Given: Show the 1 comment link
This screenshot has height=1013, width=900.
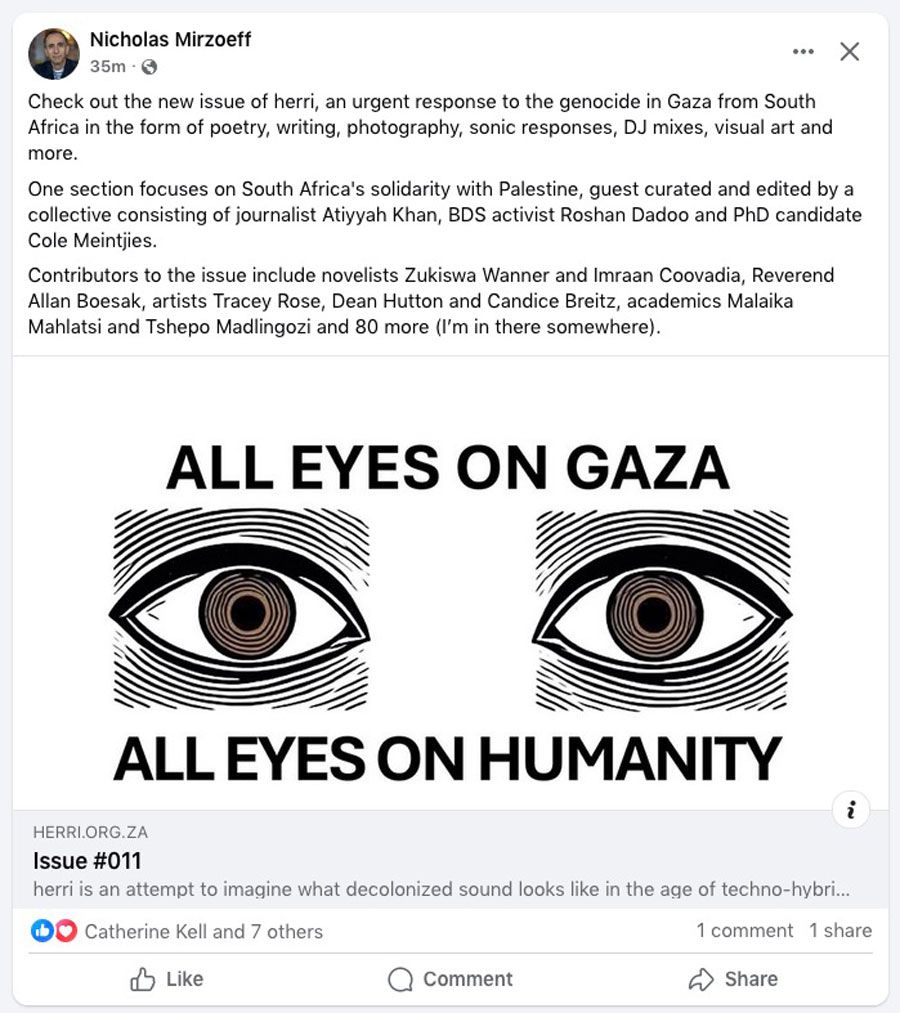Looking at the screenshot, I should point(744,930).
